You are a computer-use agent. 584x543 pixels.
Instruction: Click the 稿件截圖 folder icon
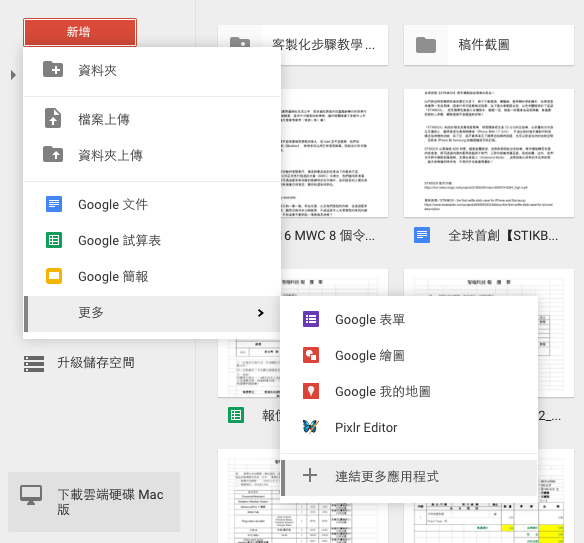pos(426,45)
